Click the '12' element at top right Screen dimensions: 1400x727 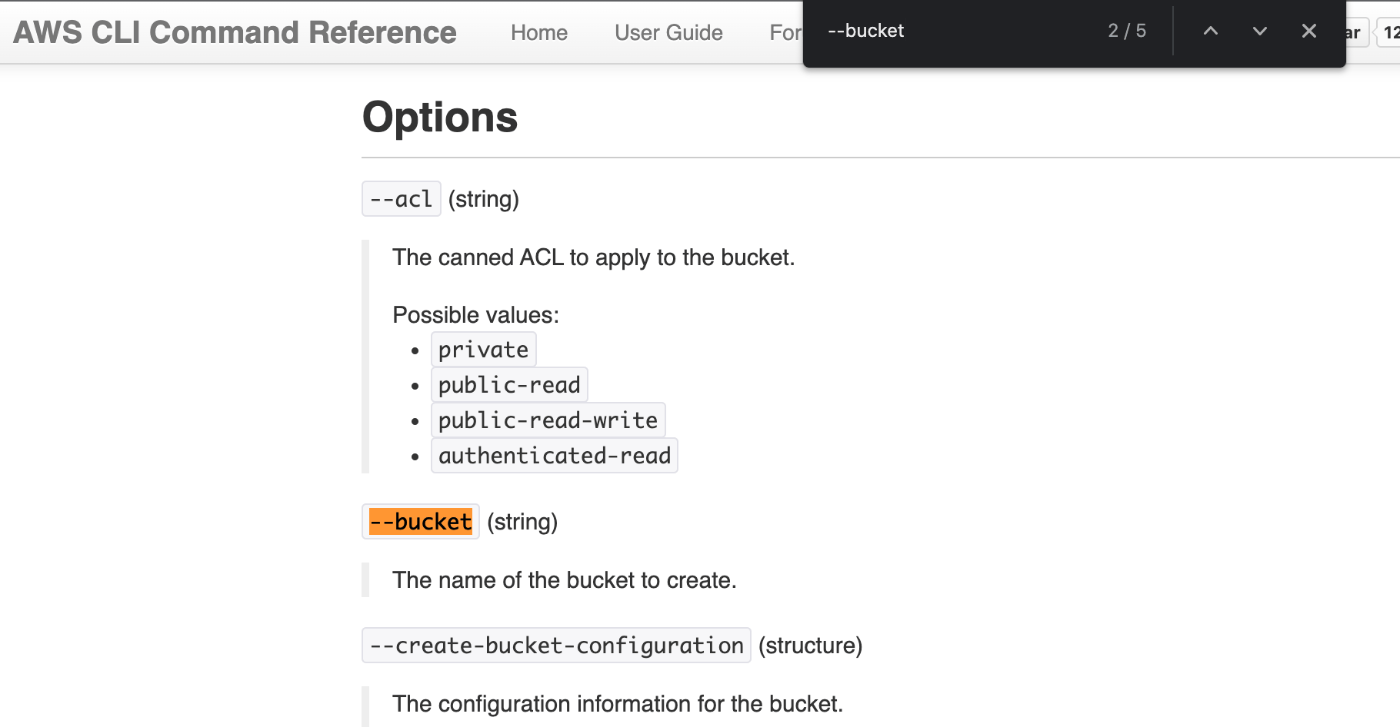click(x=1392, y=31)
